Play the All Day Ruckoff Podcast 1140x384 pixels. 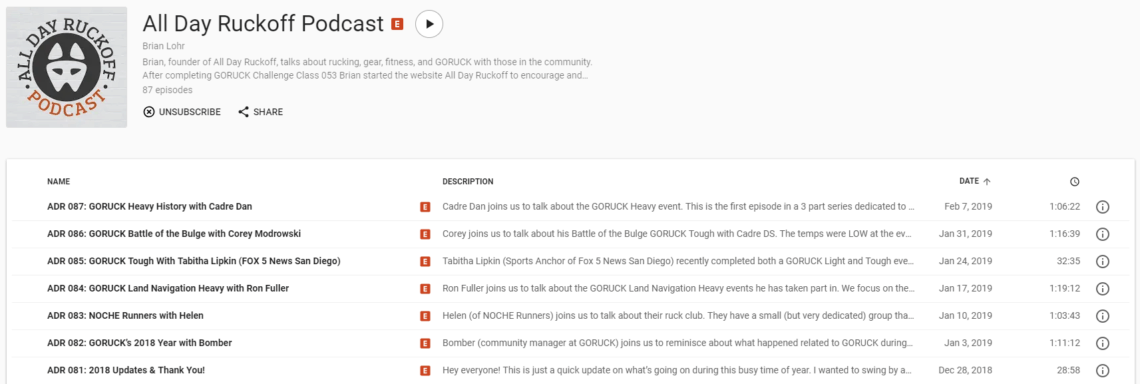click(429, 24)
